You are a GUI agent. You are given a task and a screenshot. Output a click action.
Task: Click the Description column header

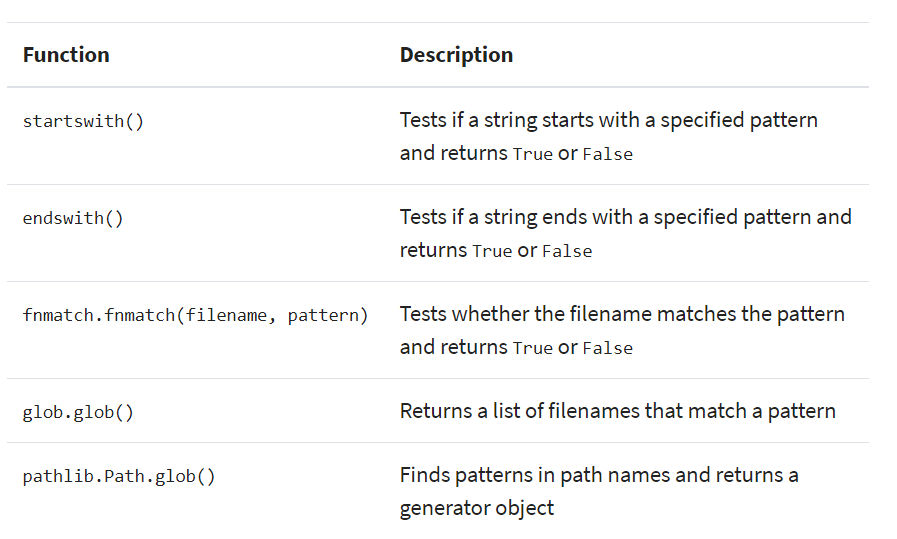tap(456, 55)
